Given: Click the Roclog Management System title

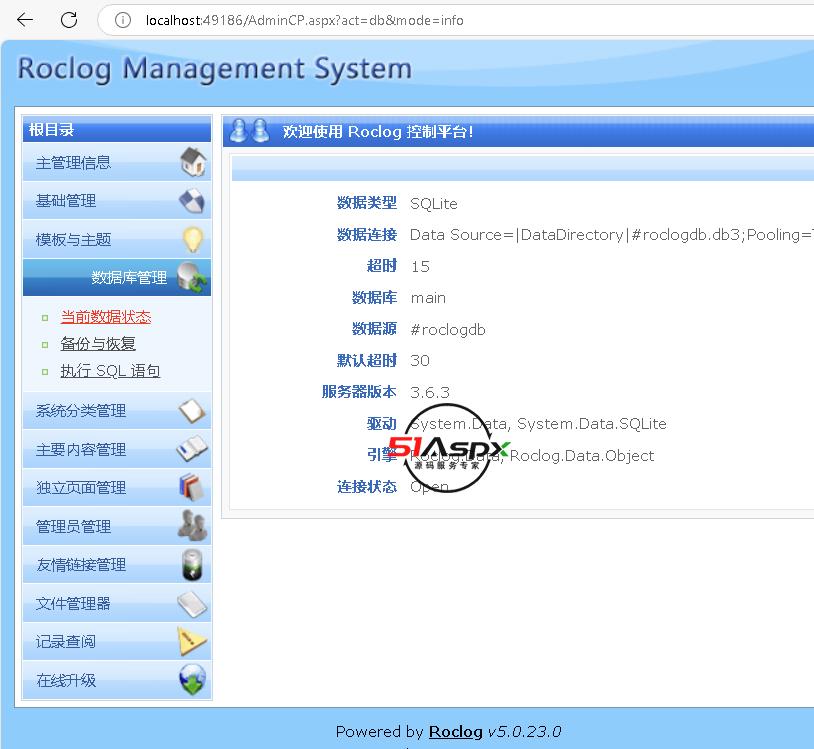Looking at the screenshot, I should (x=215, y=69).
